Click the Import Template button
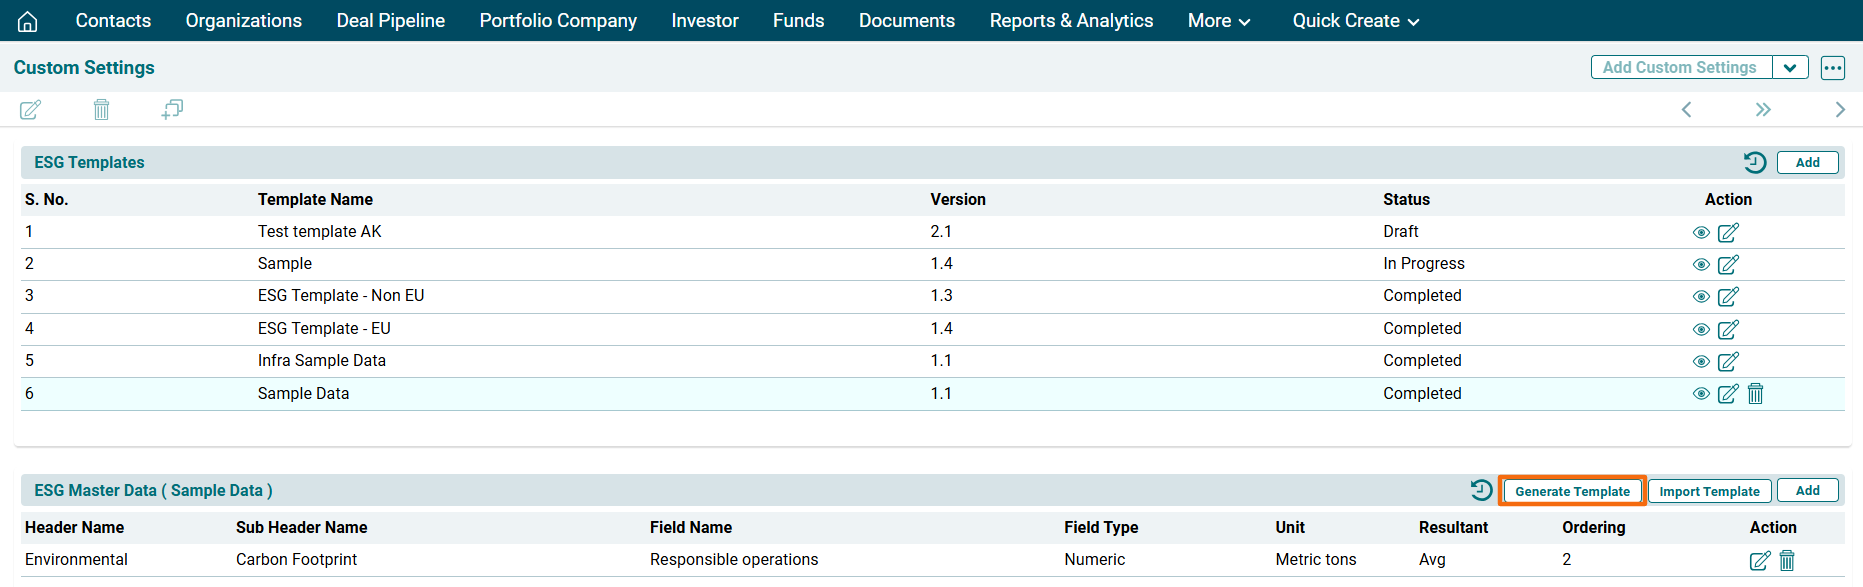The image size is (1863, 587). click(1709, 491)
